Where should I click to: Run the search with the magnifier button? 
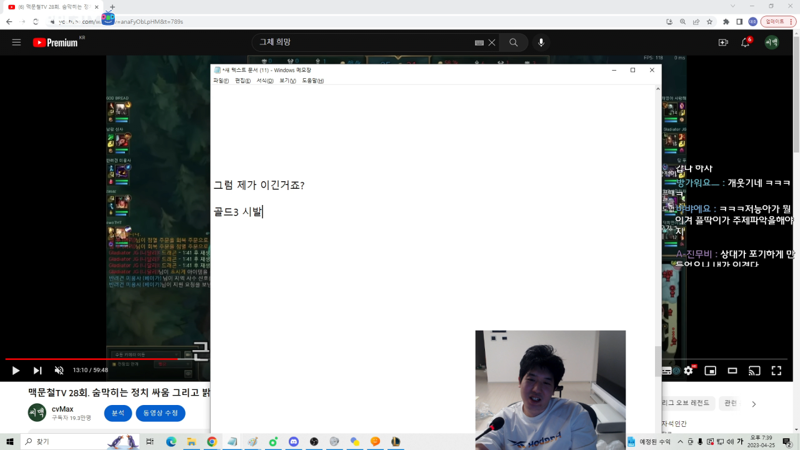(x=514, y=43)
